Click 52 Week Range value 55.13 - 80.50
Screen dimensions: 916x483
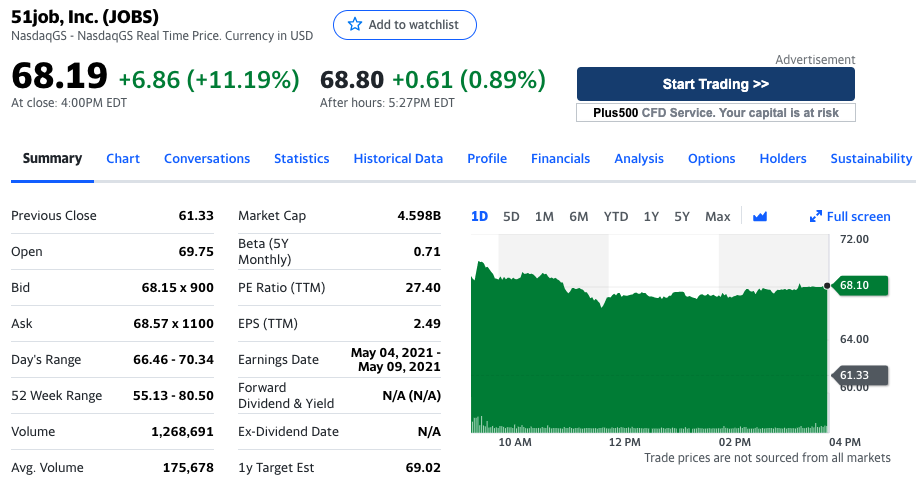coord(174,396)
